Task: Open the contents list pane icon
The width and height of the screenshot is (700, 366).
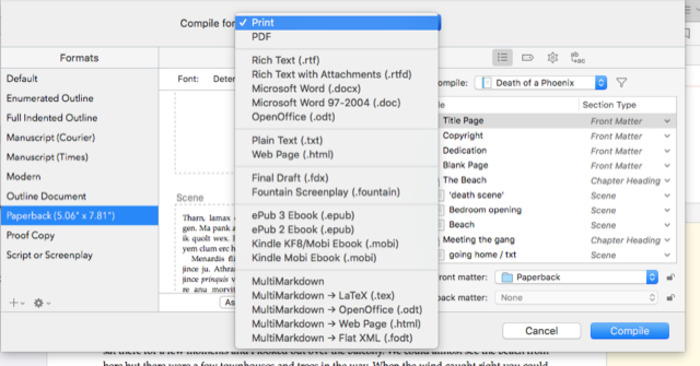Action: pyautogui.click(x=503, y=58)
